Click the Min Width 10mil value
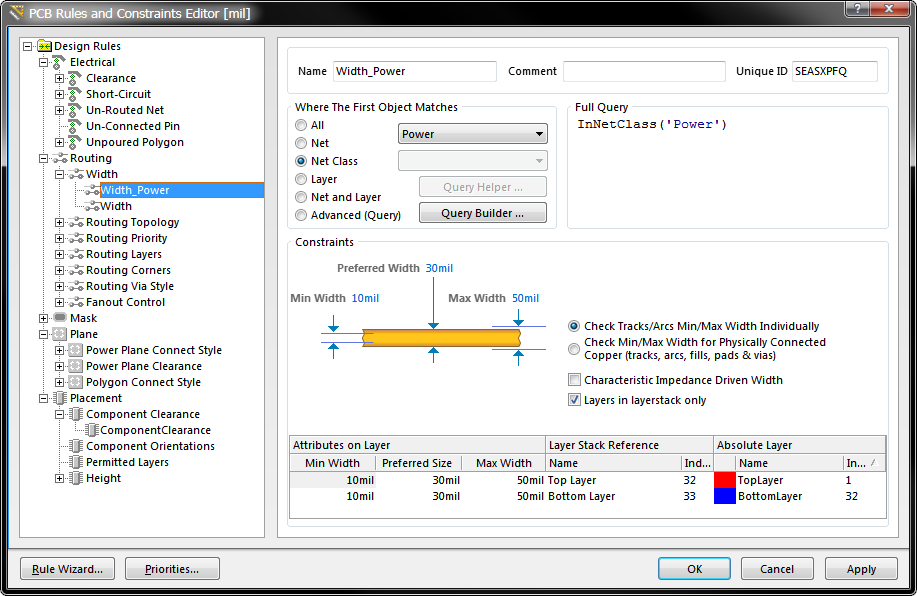The width and height of the screenshot is (917, 596). [x=365, y=298]
